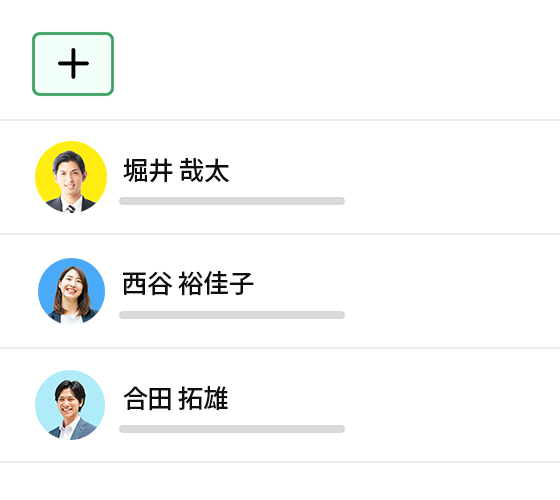Open 西谷 裕佳子's blue avatar photo
This screenshot has width=560, height=500.
(71, 291)
